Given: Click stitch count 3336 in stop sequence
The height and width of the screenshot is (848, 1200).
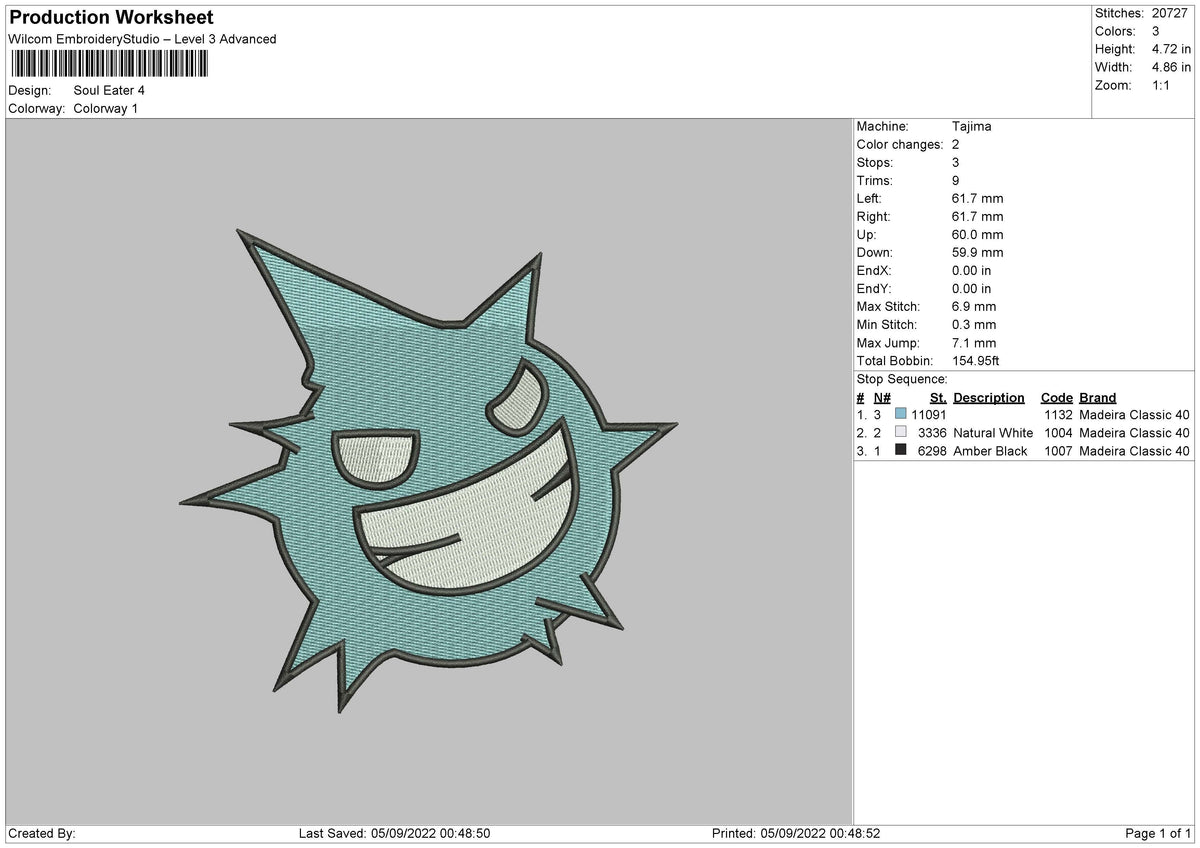Looking at the screenshot, I should pyautogui.click(x=932, y=432).
